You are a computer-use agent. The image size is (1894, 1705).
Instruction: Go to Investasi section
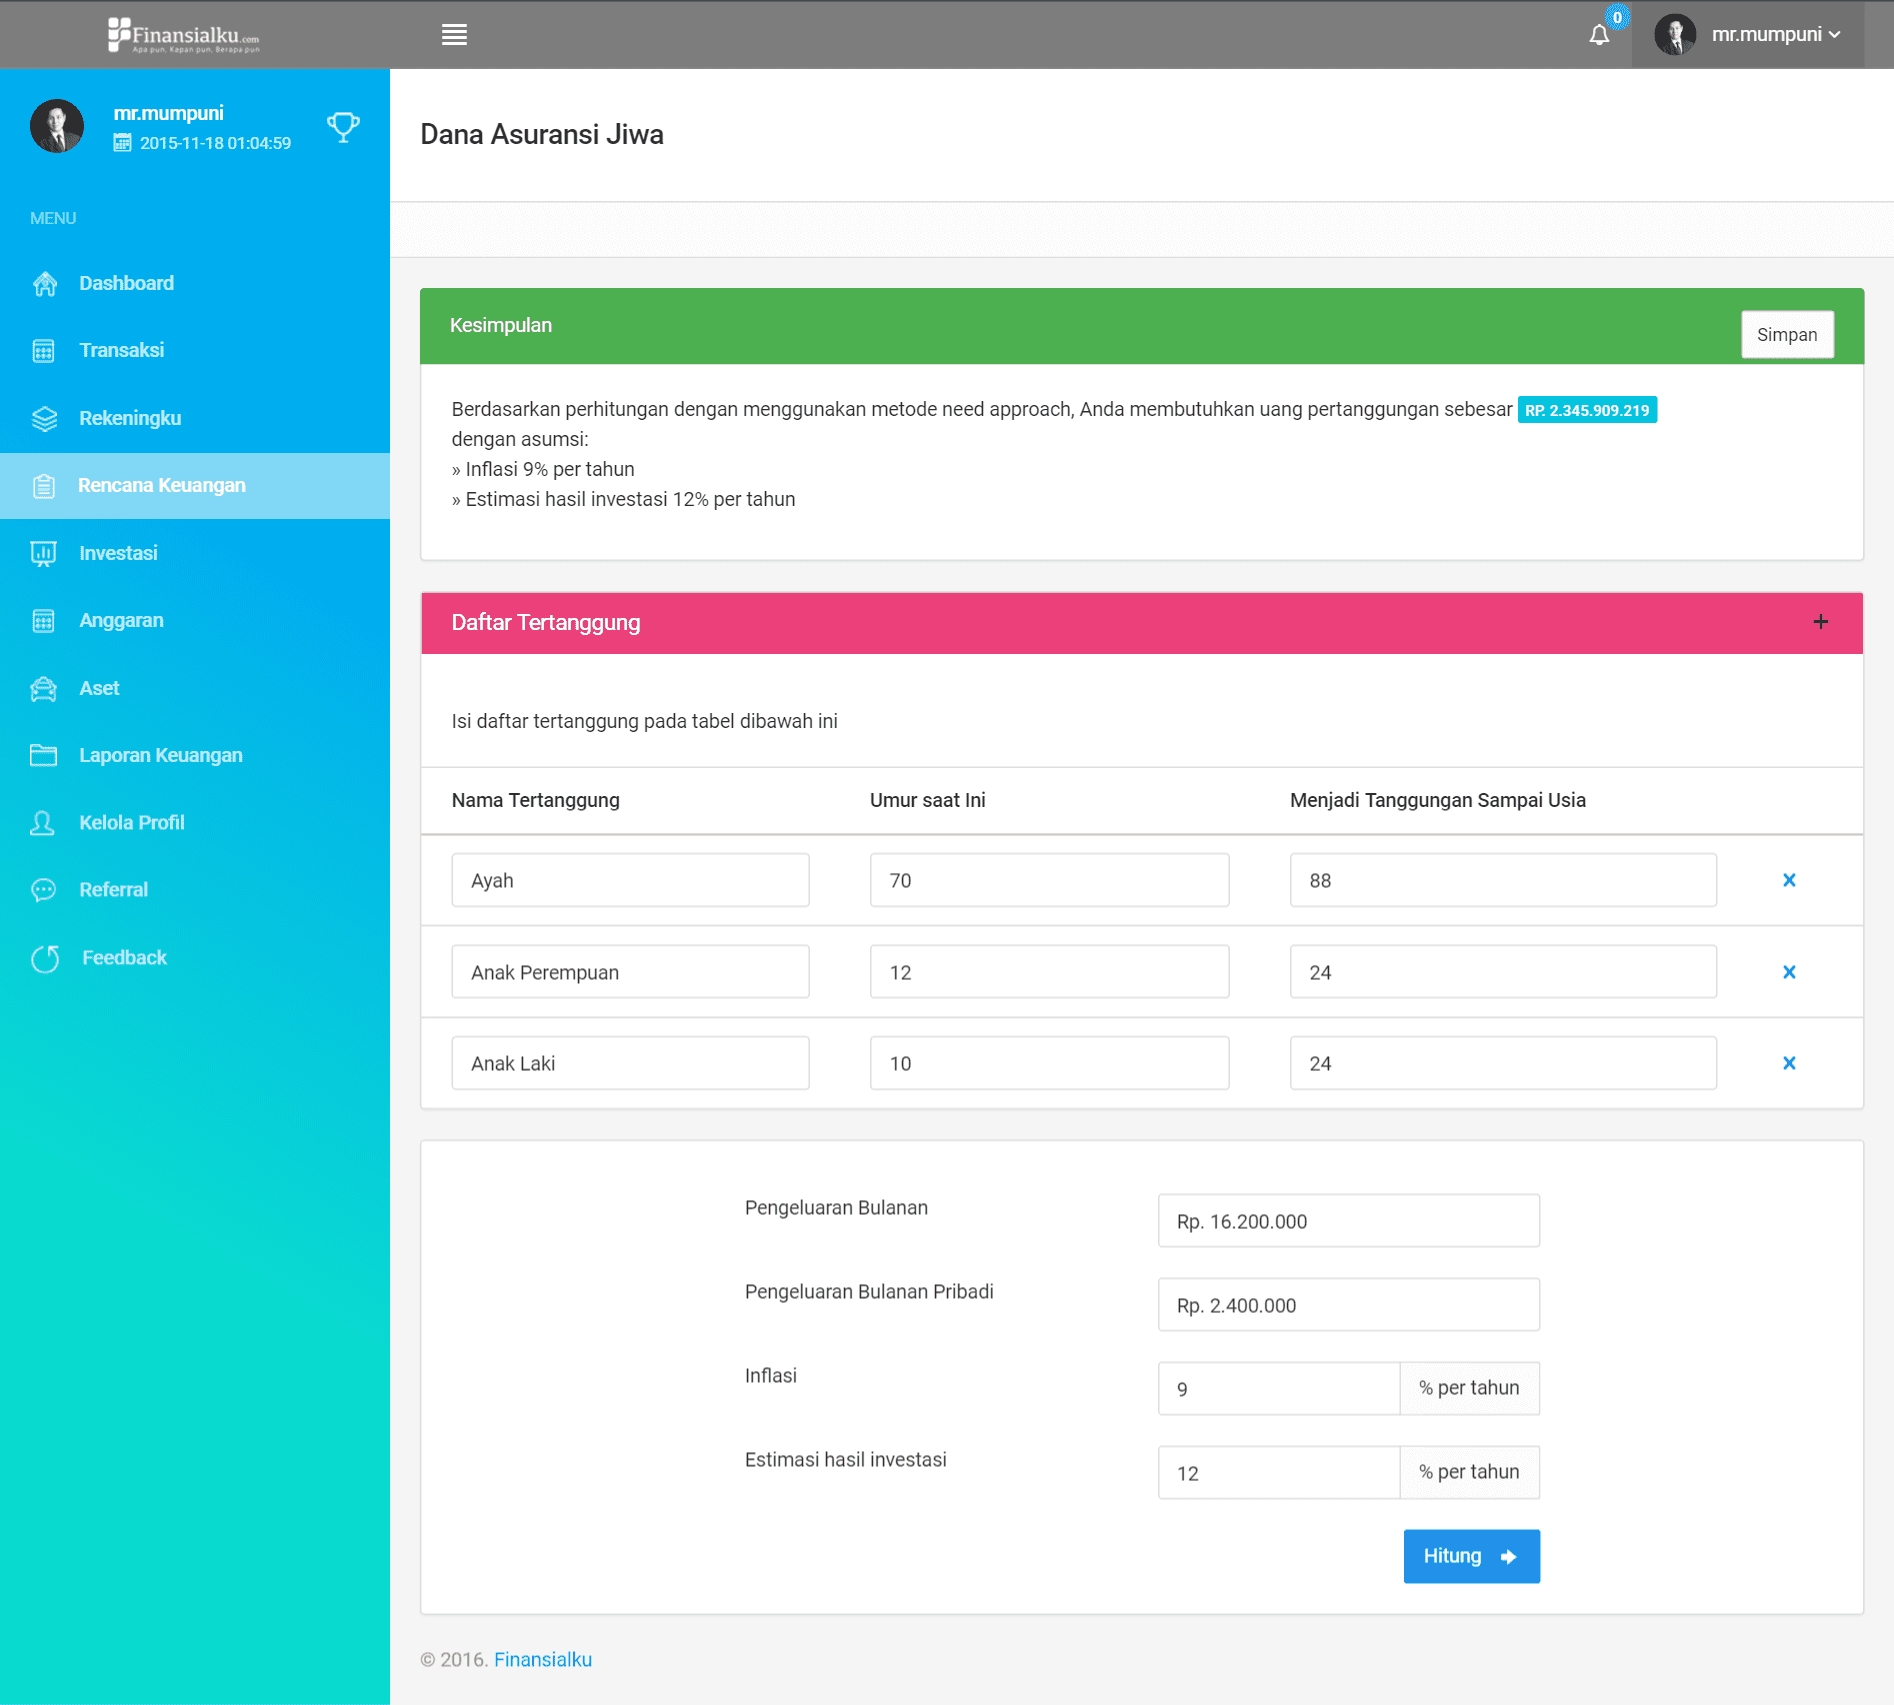[118, 553]
